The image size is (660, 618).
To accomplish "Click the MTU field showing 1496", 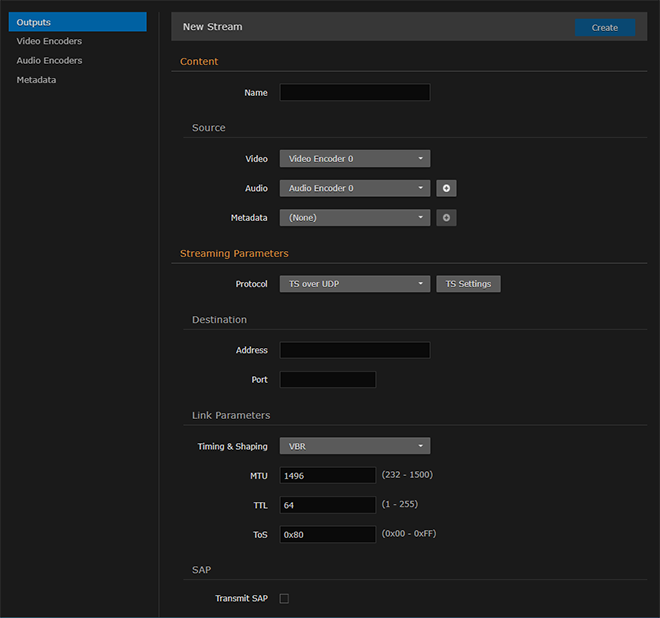I will click(x=327, y=475).
